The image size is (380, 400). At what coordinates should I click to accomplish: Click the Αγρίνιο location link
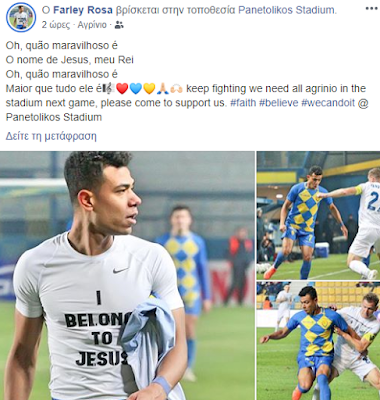click(92, 25)
